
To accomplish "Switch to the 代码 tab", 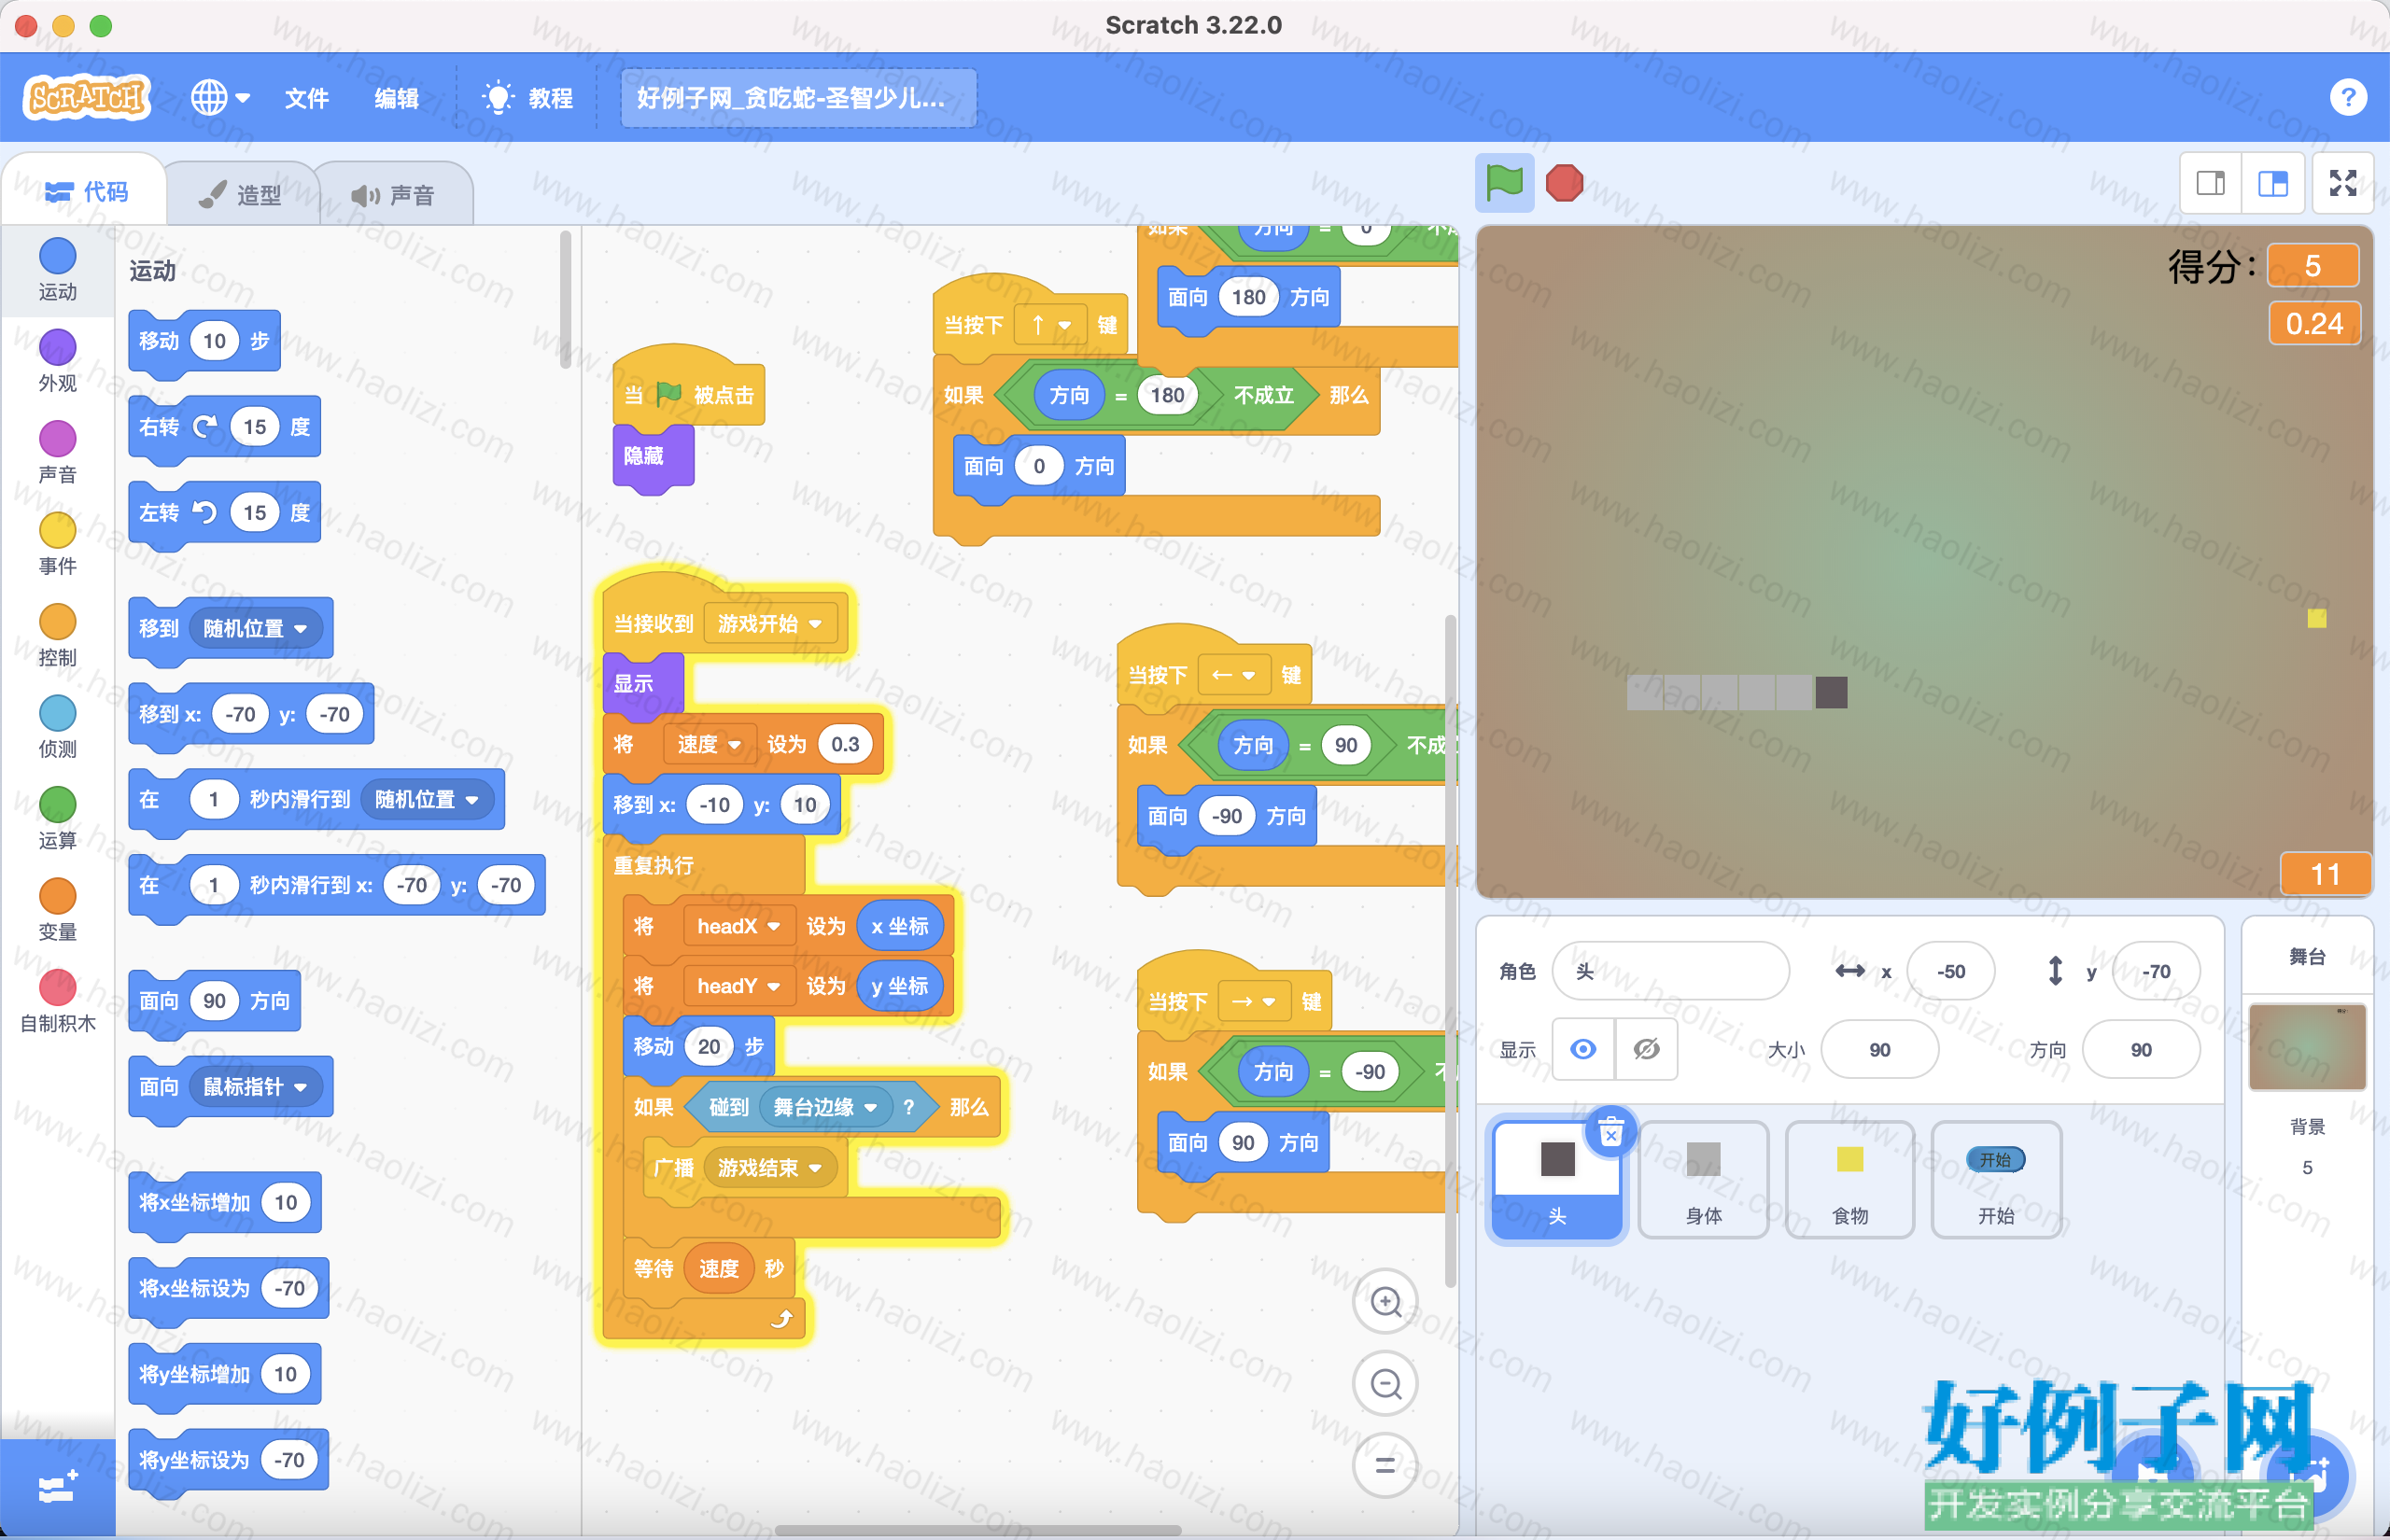I will (87, 191).
